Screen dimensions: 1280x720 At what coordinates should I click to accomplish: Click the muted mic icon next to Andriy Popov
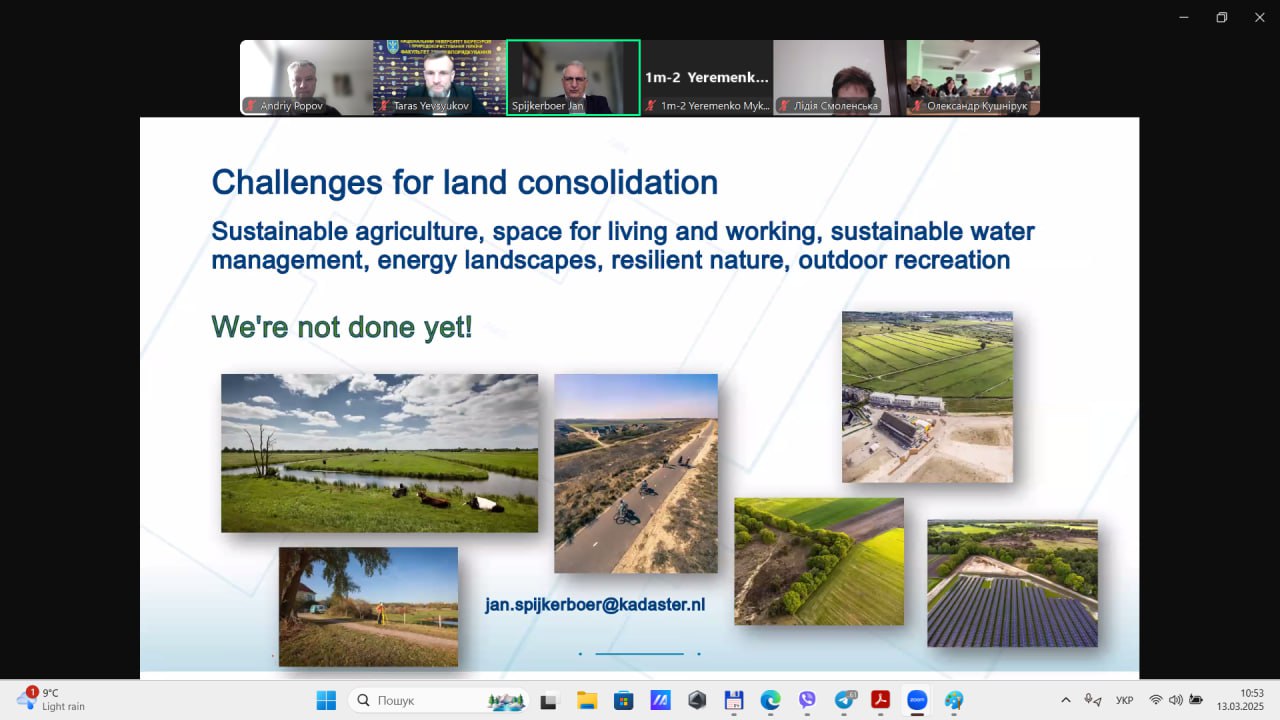pos(251,105)
